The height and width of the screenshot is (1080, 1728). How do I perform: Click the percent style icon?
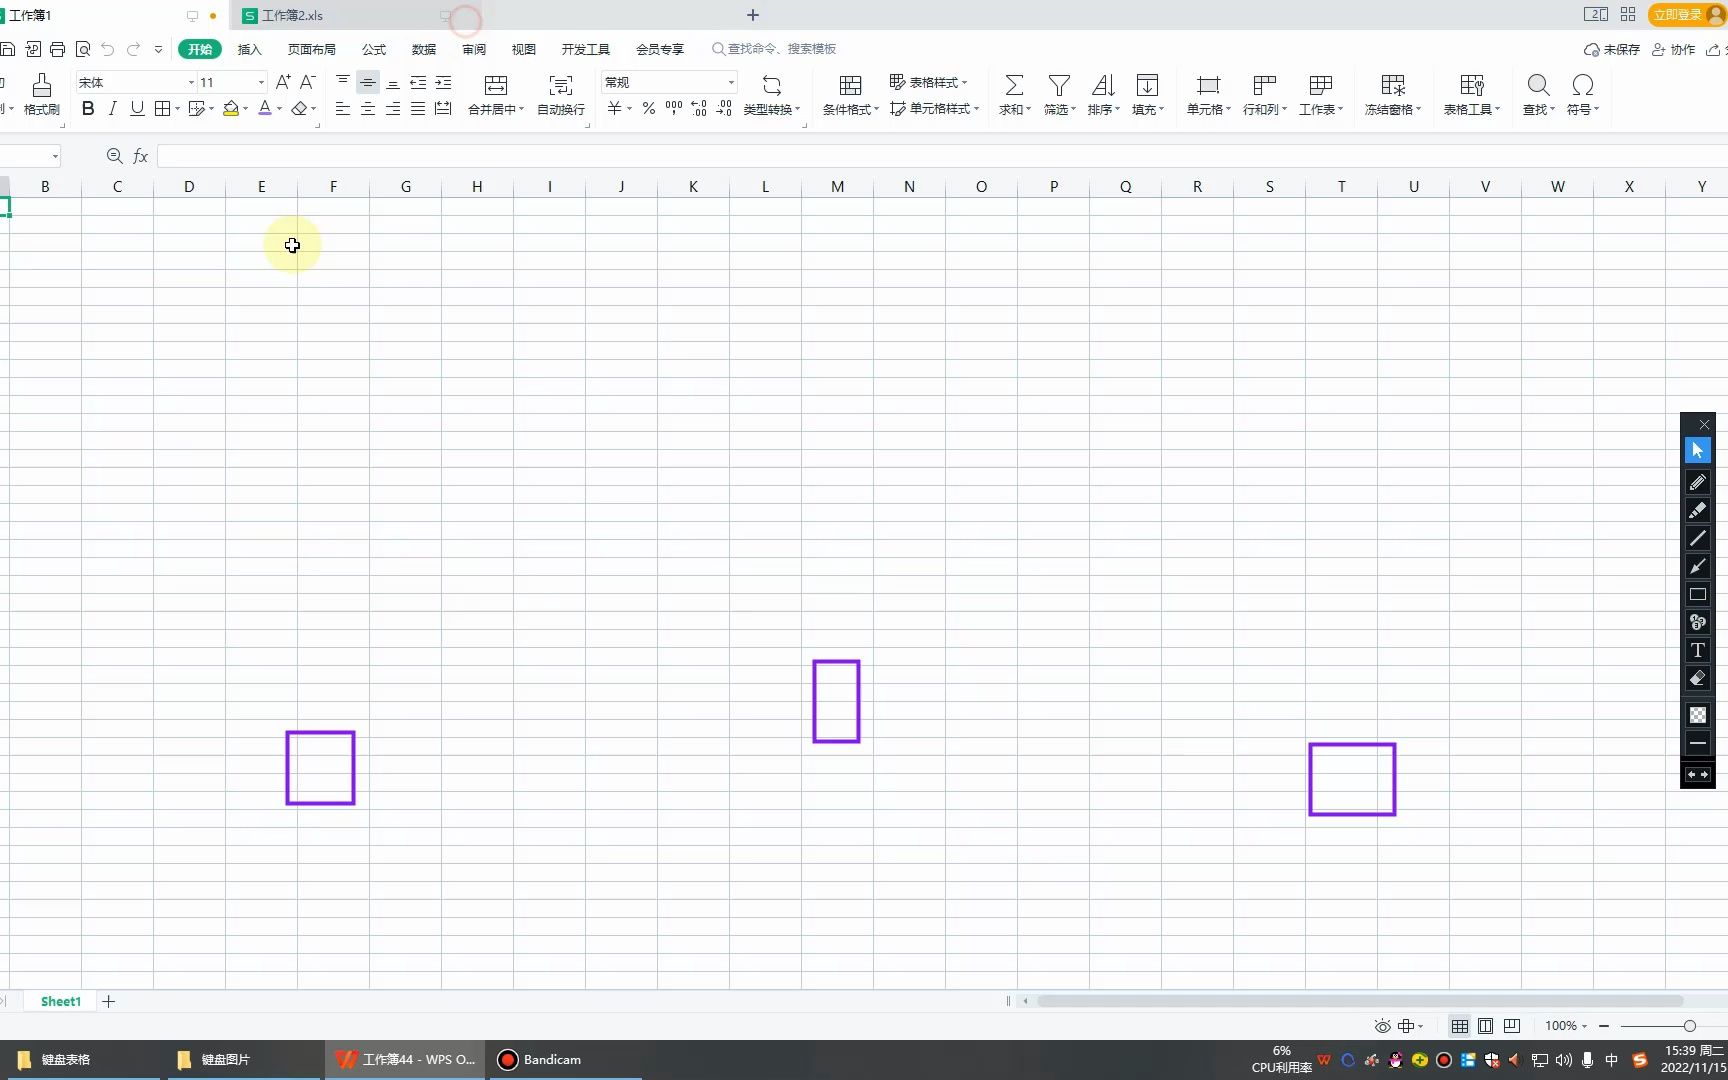(649, 109)
